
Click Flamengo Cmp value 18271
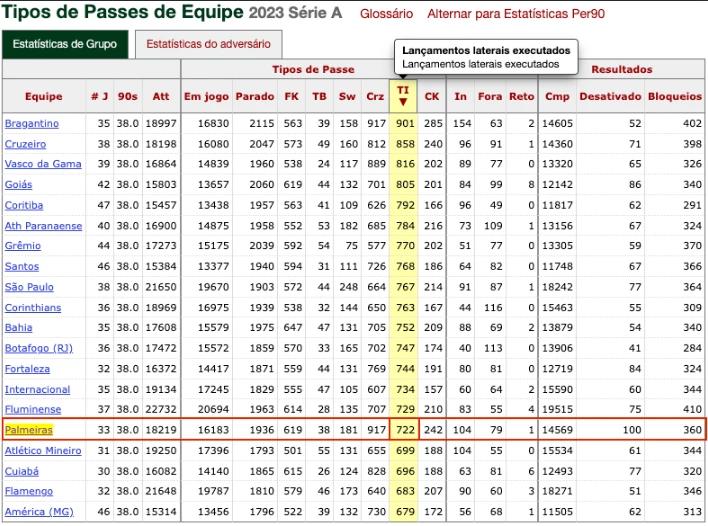coord(557,491)
